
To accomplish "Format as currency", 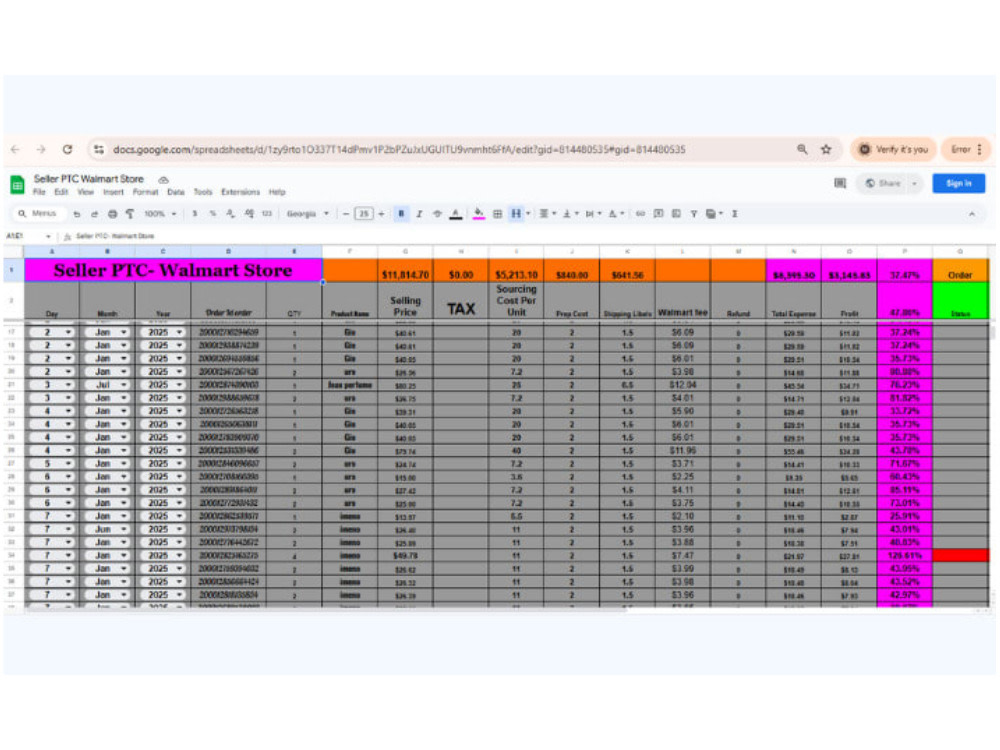I will [195, 214].
